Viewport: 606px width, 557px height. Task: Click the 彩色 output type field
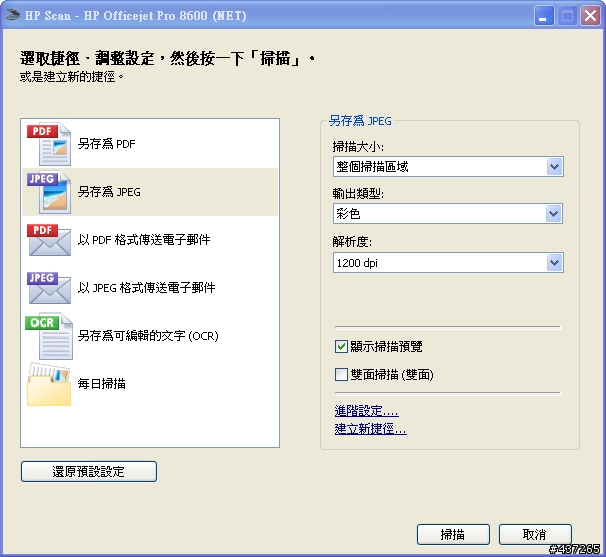[x=448, y=214]
